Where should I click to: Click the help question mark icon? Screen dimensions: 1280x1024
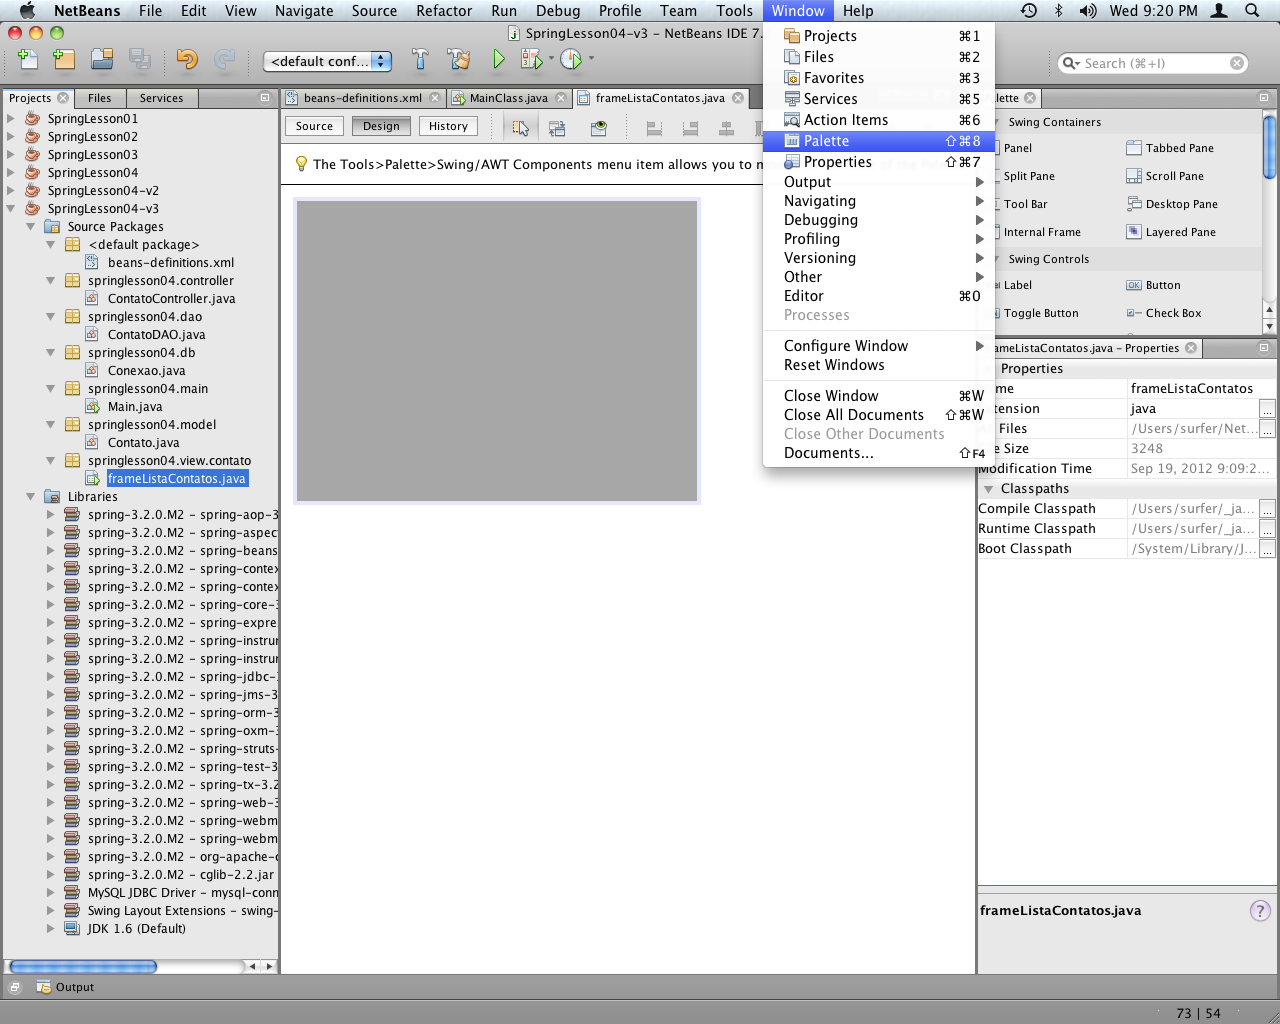point(1260,911)
